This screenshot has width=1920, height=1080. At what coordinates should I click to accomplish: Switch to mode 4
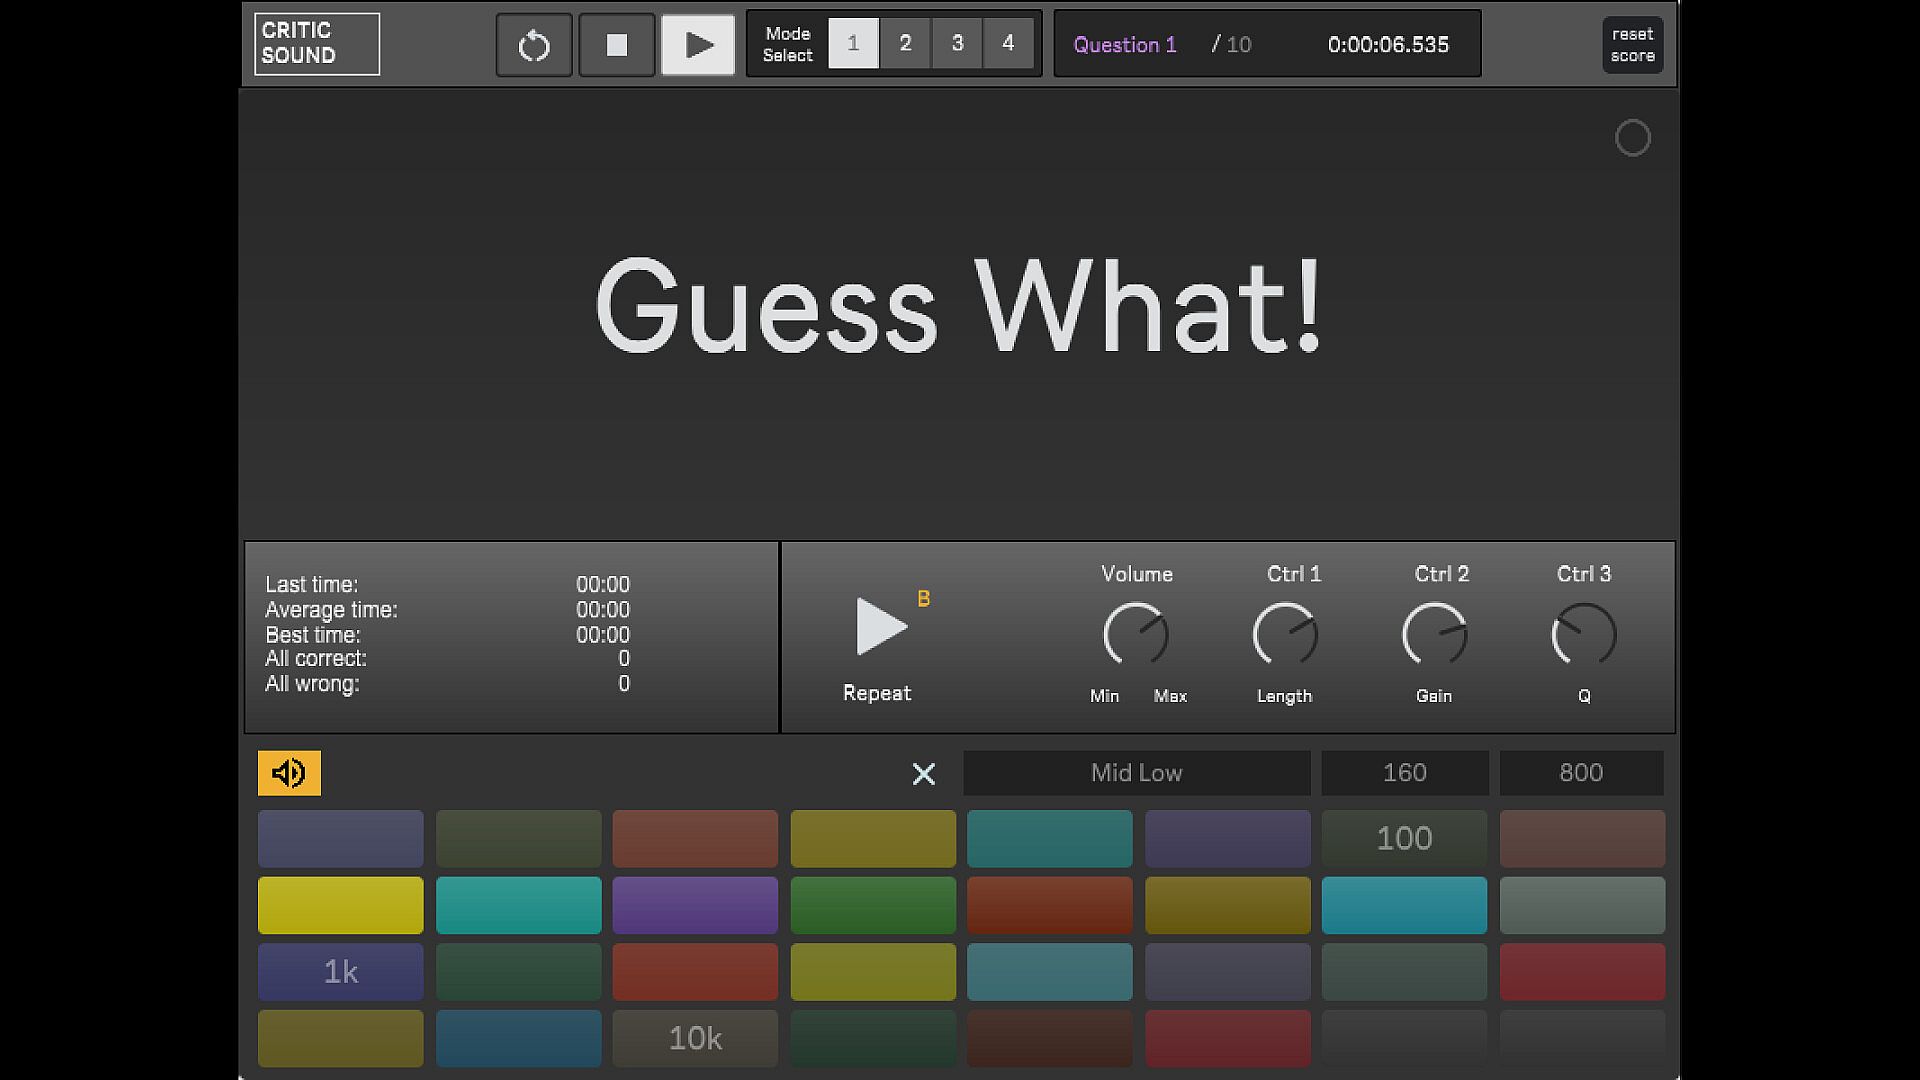[x=1008, y=43]
